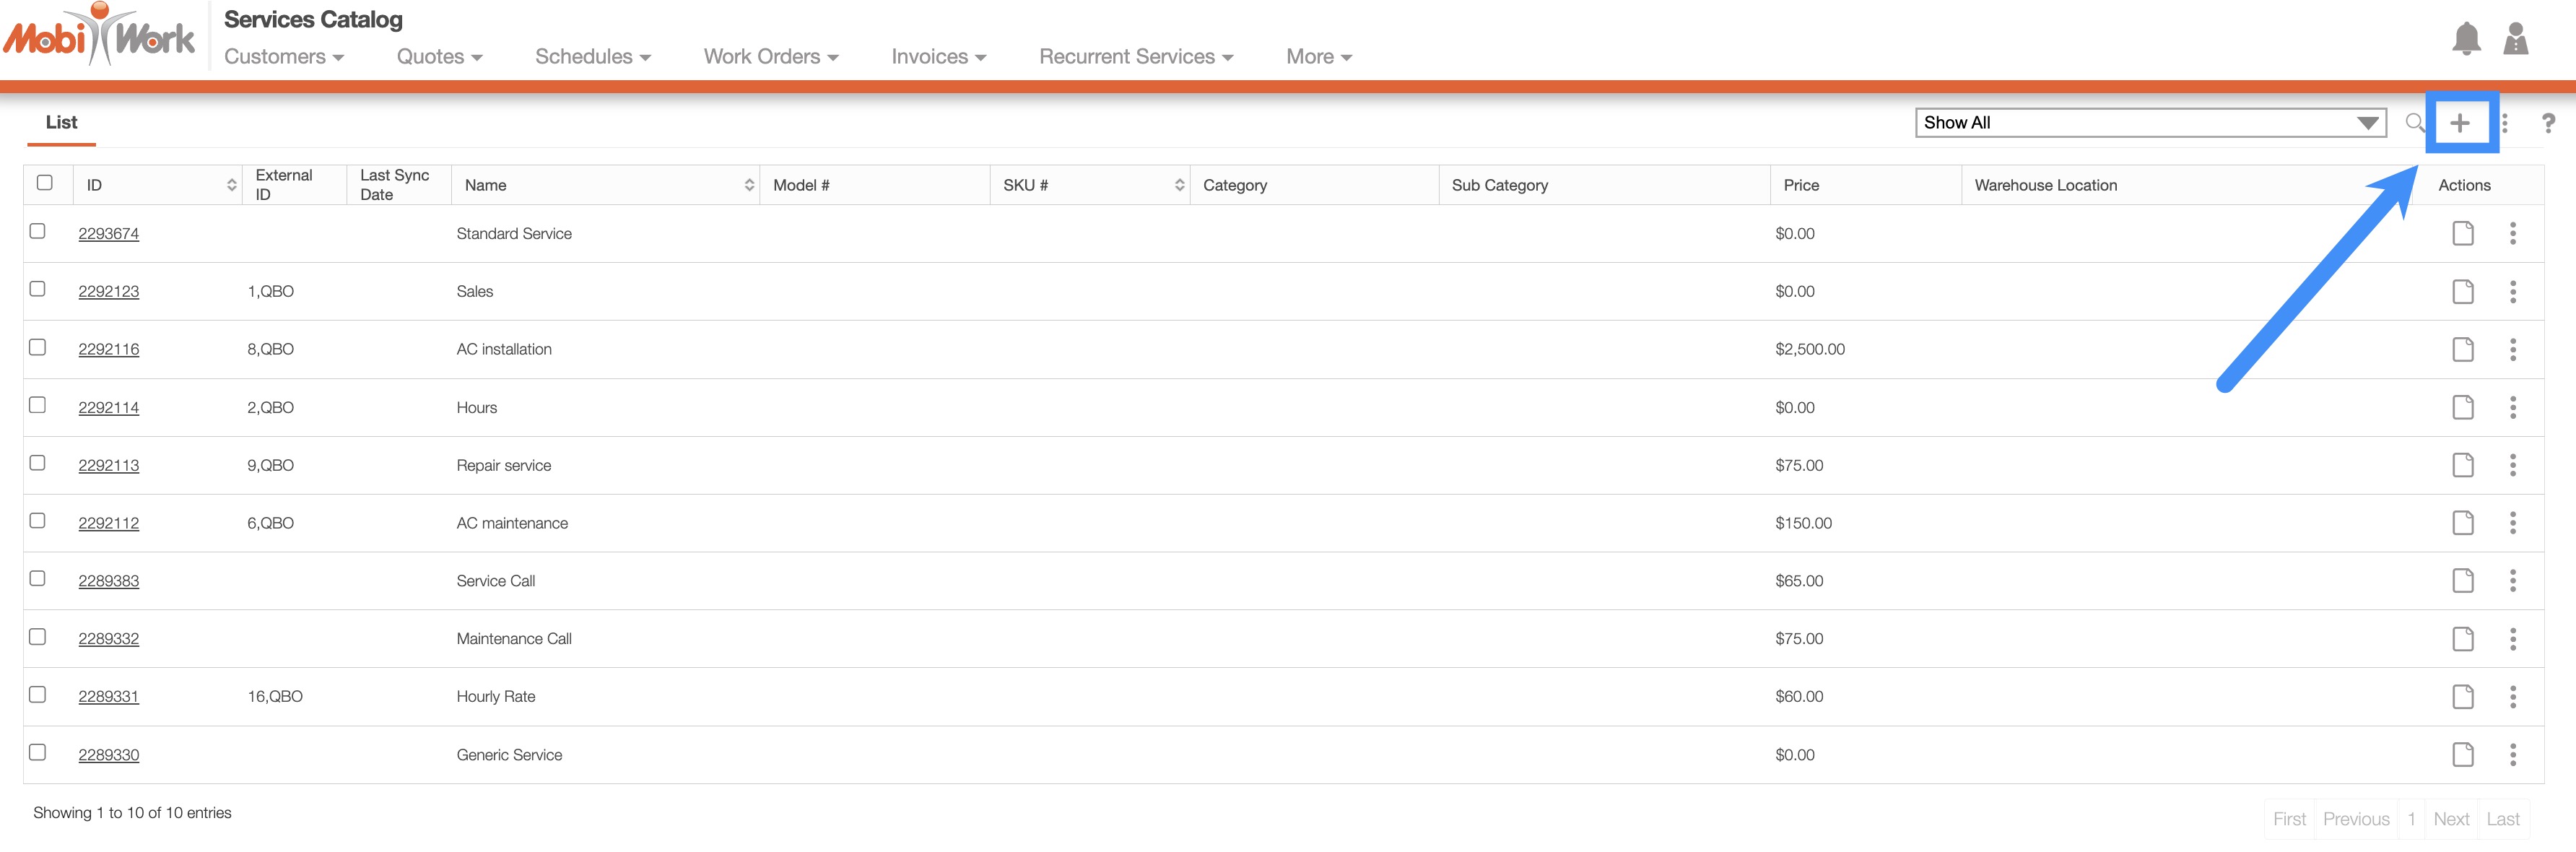Open toolbar three-dot options beside plus icon
This screenshot has height=852, width=2576.
pyautogui.click(x=2505, y=123)
